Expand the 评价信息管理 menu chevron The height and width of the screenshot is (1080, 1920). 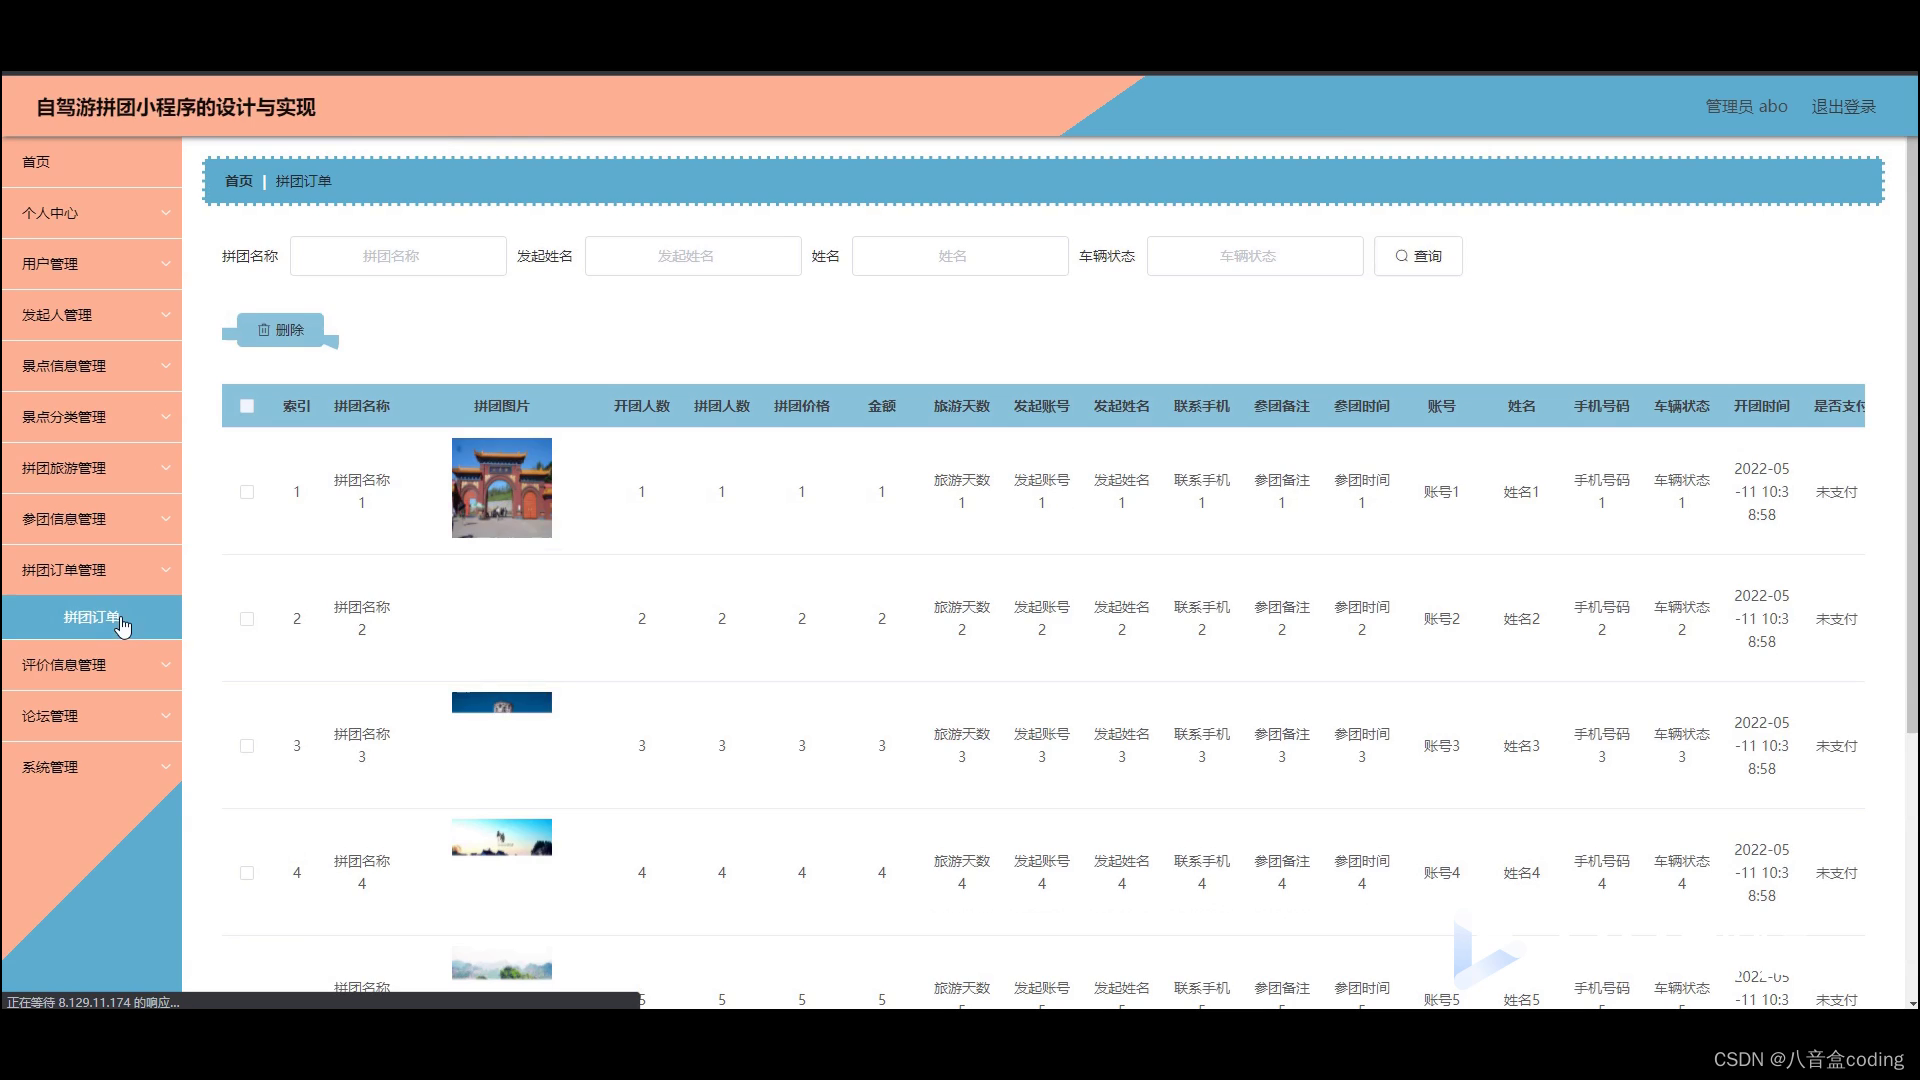(166, 665)
